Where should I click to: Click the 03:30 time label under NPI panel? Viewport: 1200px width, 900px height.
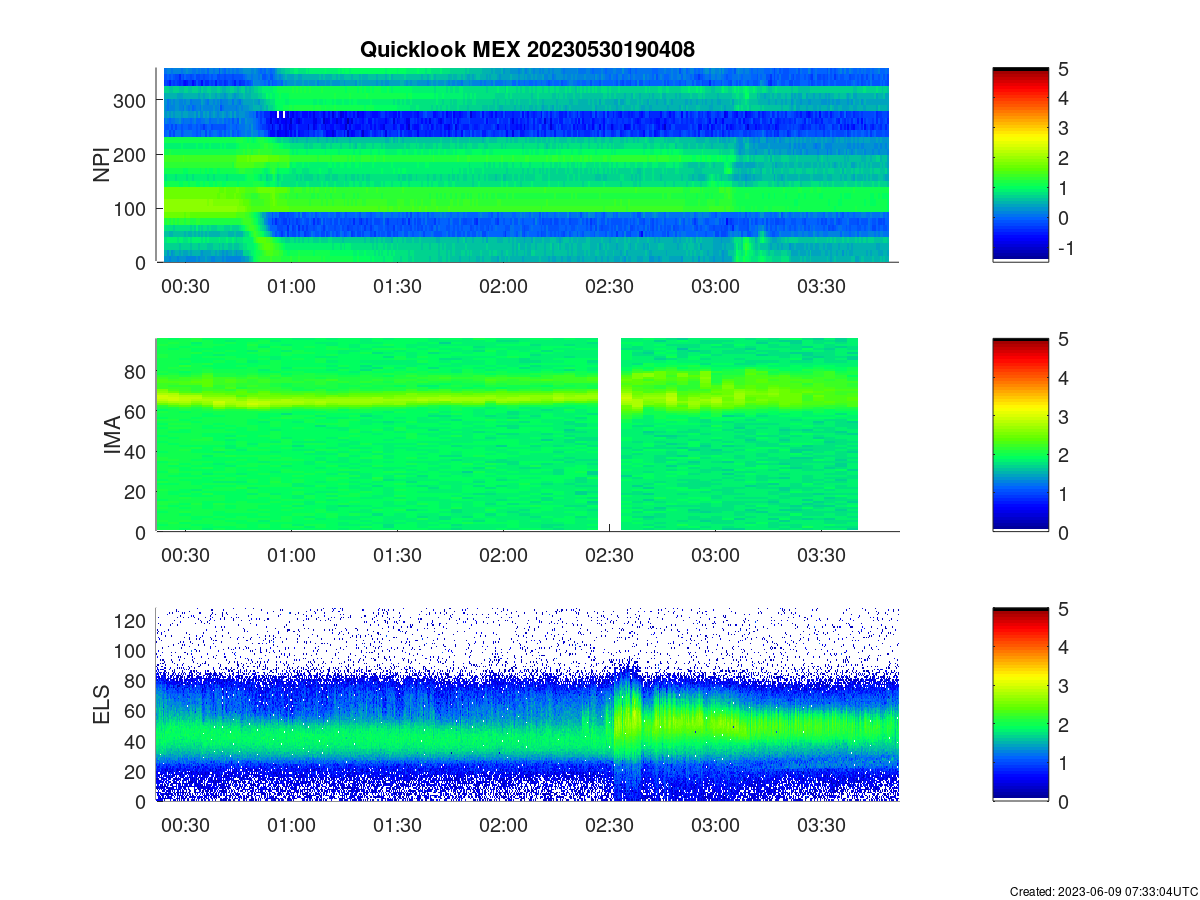(x=821, y=286)
